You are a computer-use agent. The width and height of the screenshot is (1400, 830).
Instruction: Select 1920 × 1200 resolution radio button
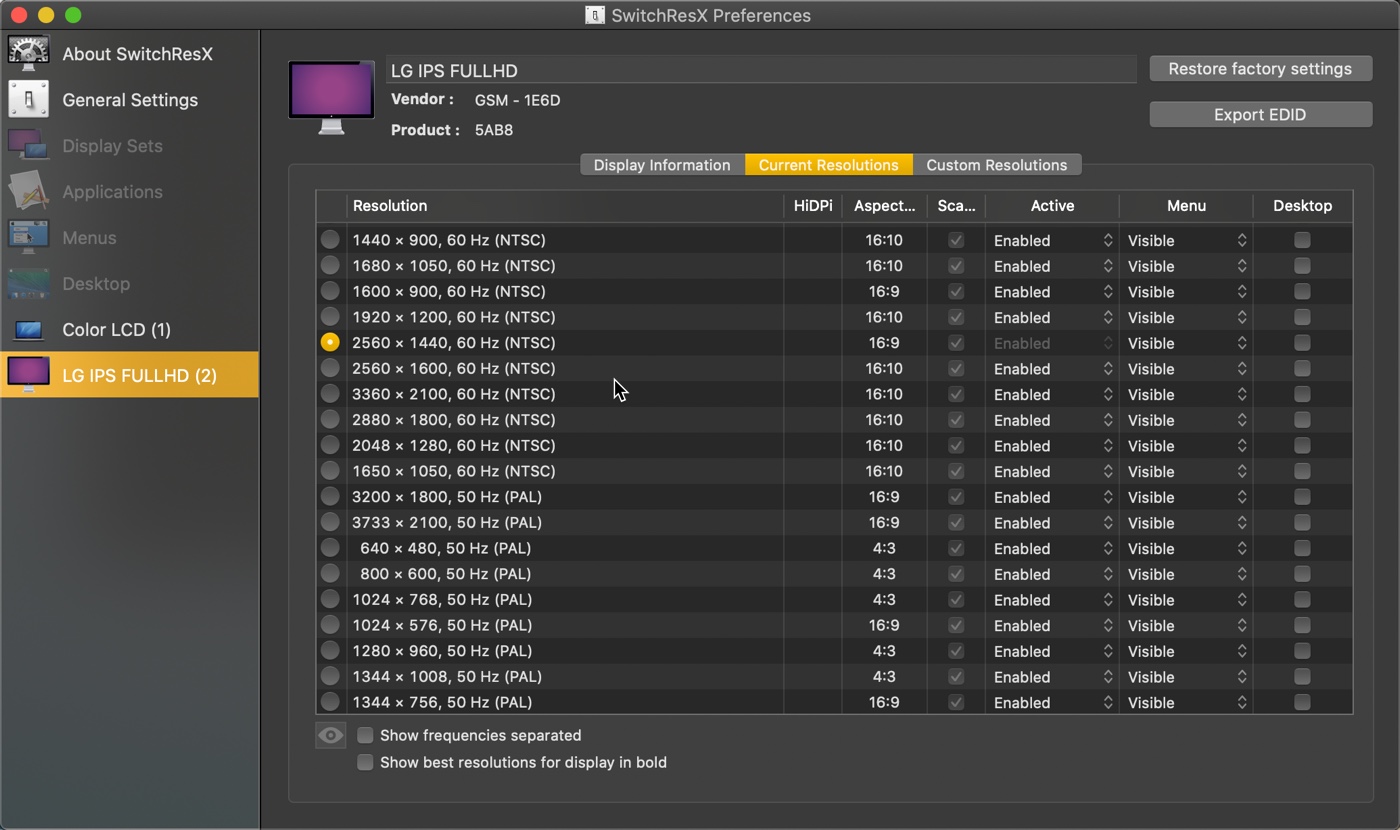(330, 317)
